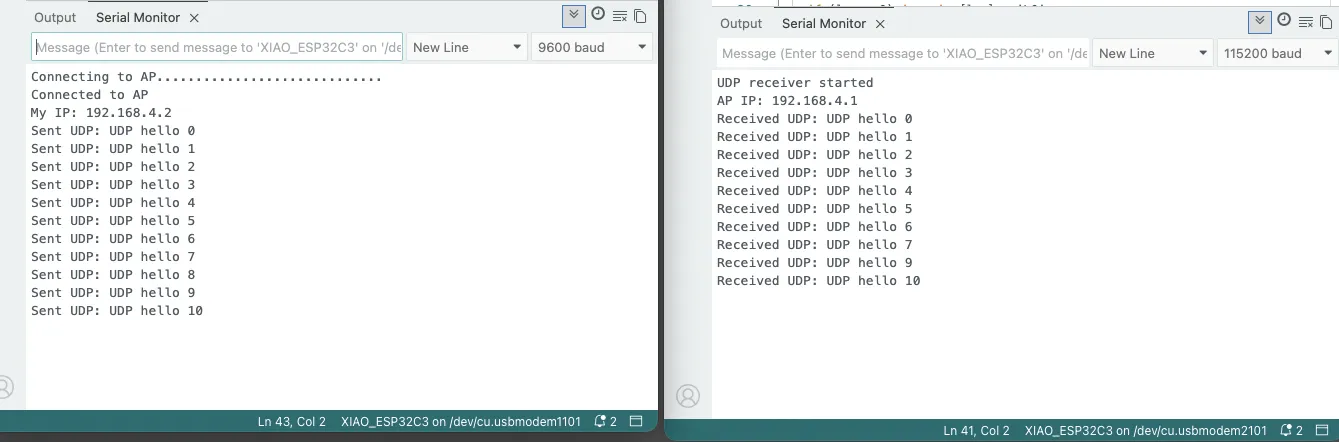
Task: Toggle timestamp in the 9600 baud monitor
Action: pos(598,15)
